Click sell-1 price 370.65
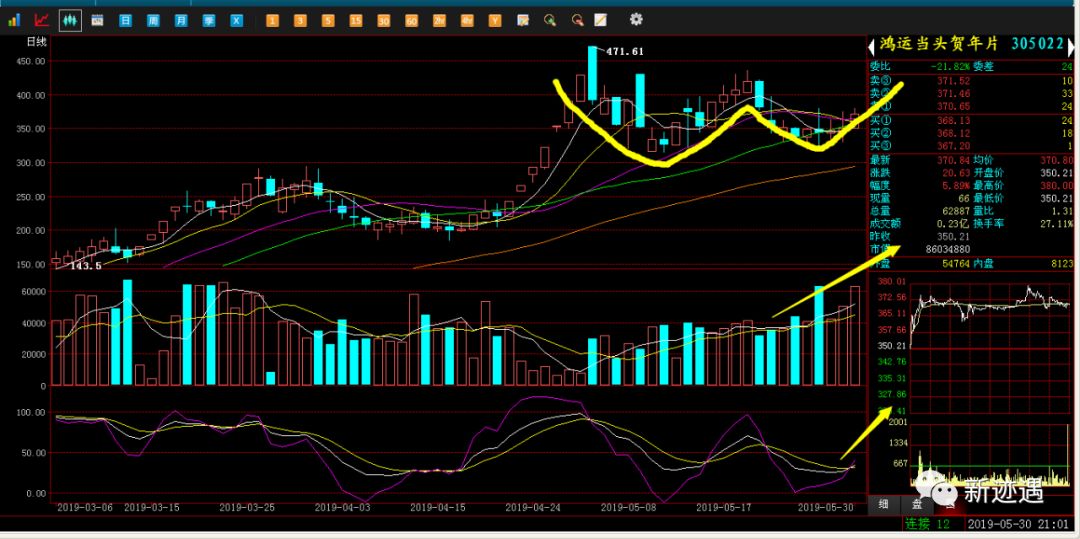1080x539 pixels. (x=954, y=106)
